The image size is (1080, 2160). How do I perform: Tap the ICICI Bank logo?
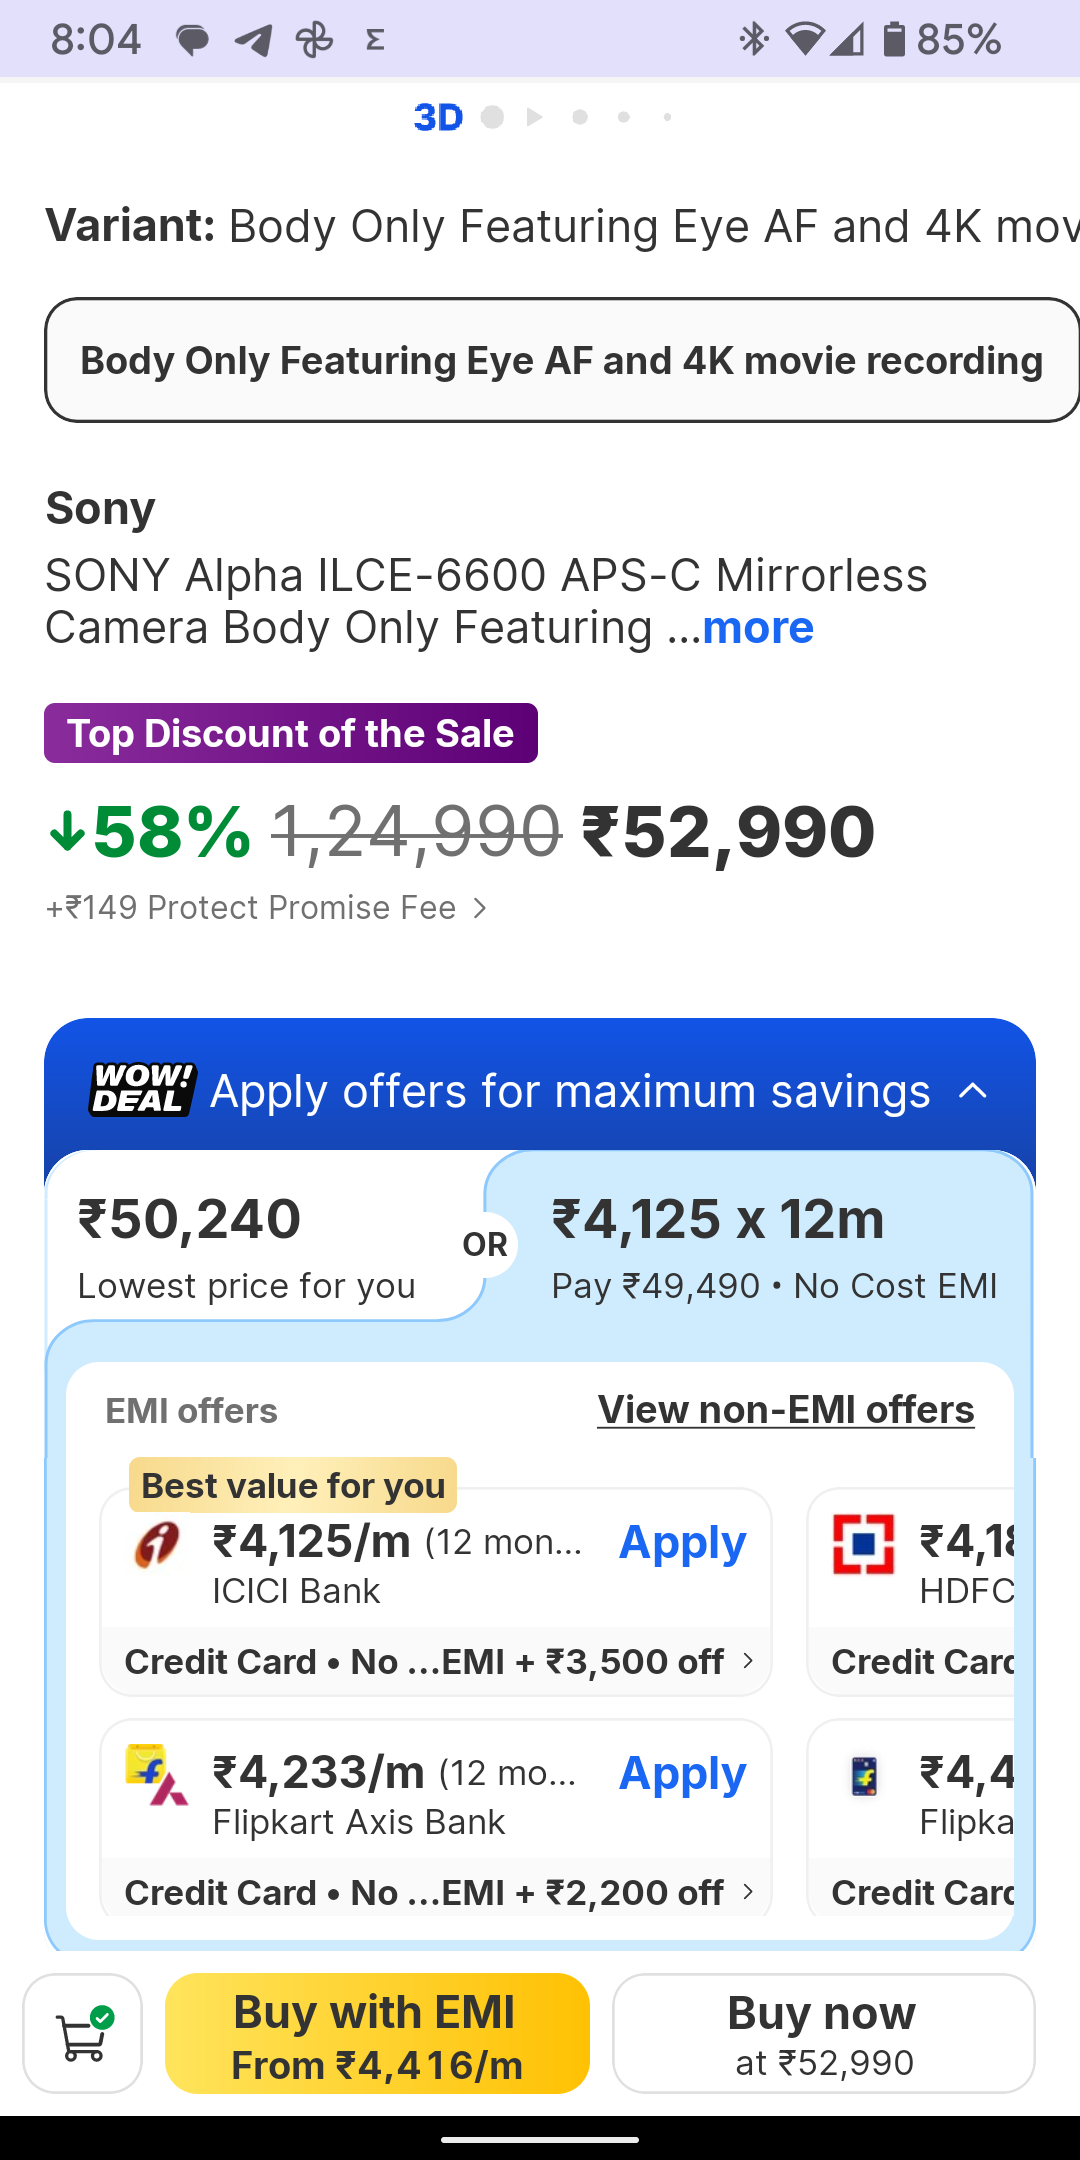[157, 1545]
